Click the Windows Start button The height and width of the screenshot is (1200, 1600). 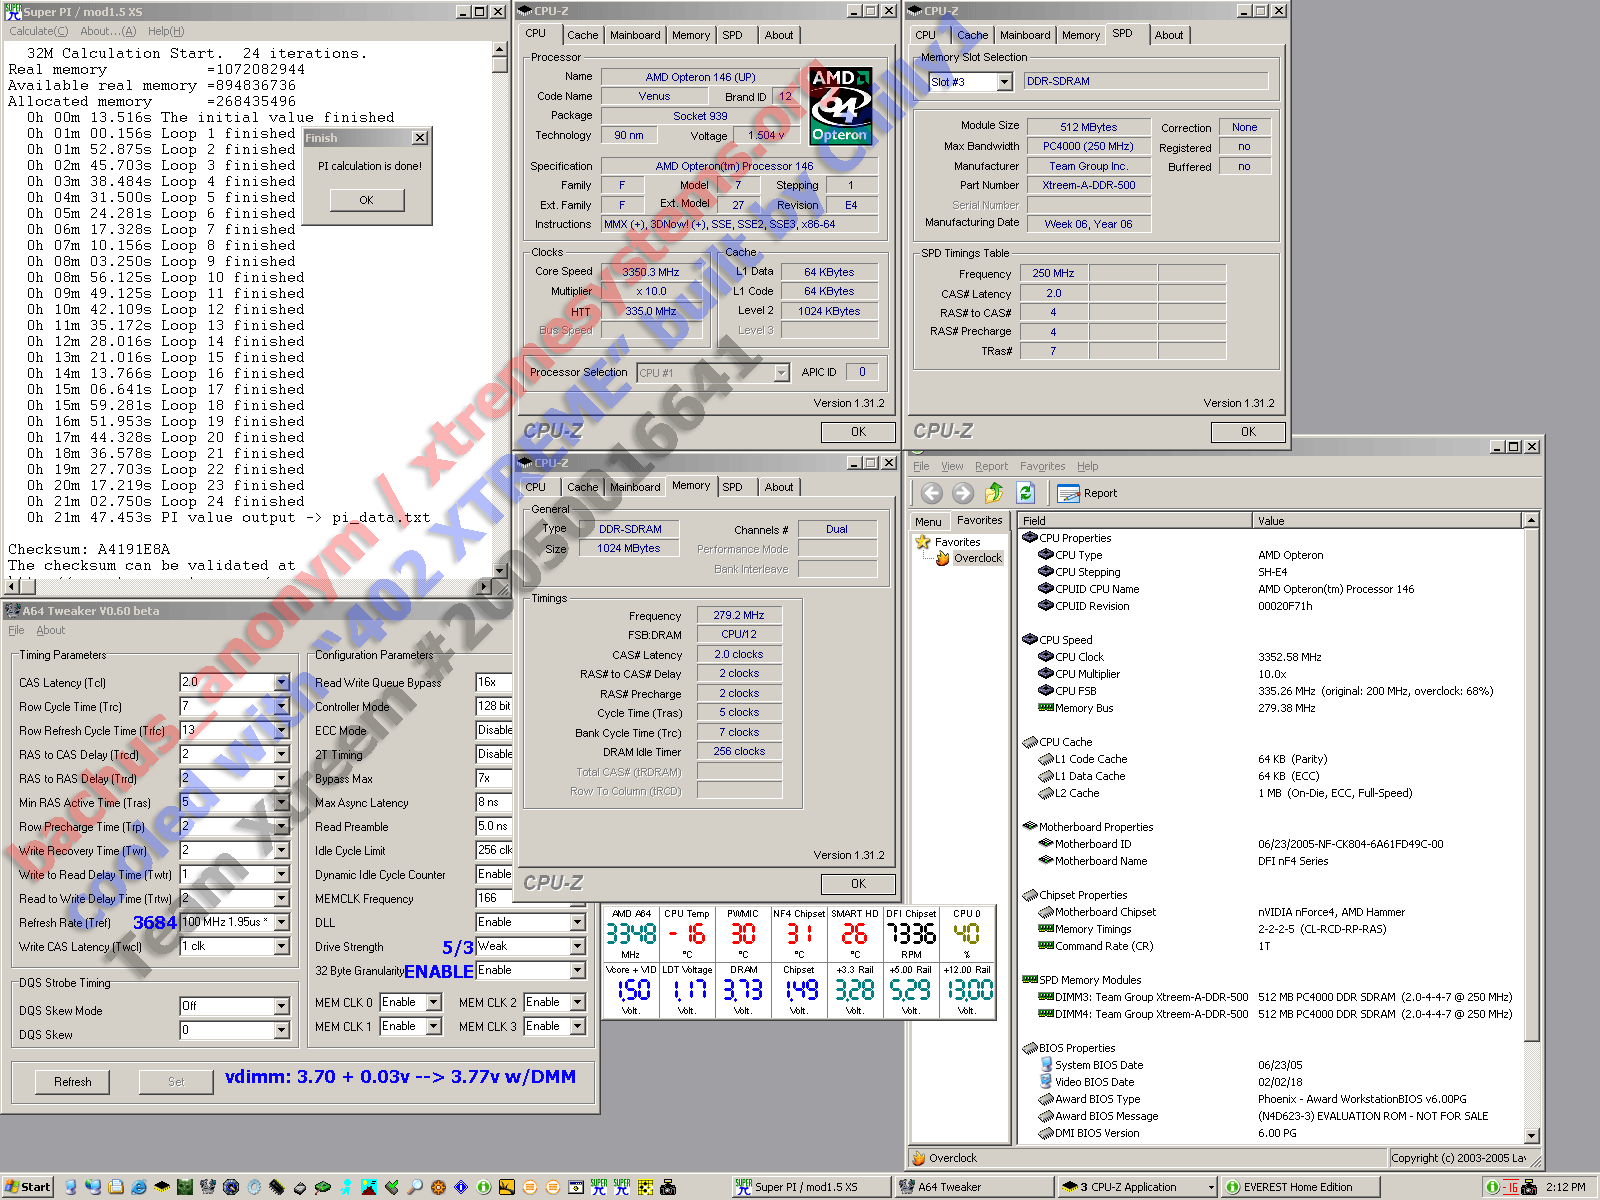coord(28,1187)
